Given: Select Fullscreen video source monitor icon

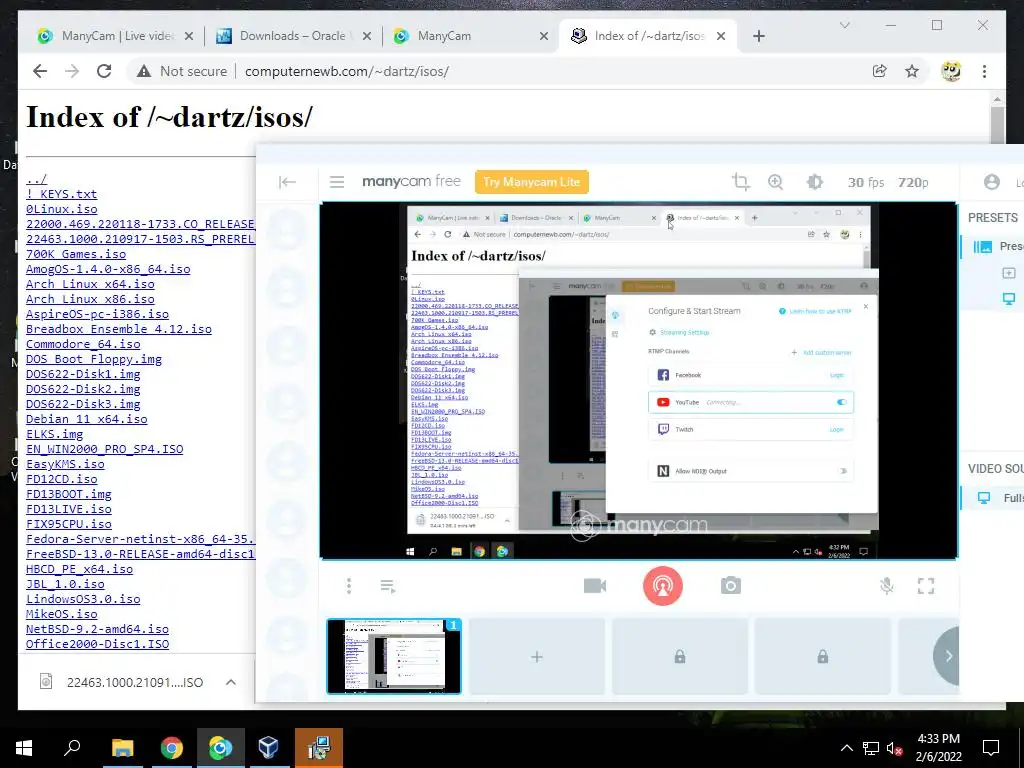Looking at the screenshot, I should coord(984,498).
